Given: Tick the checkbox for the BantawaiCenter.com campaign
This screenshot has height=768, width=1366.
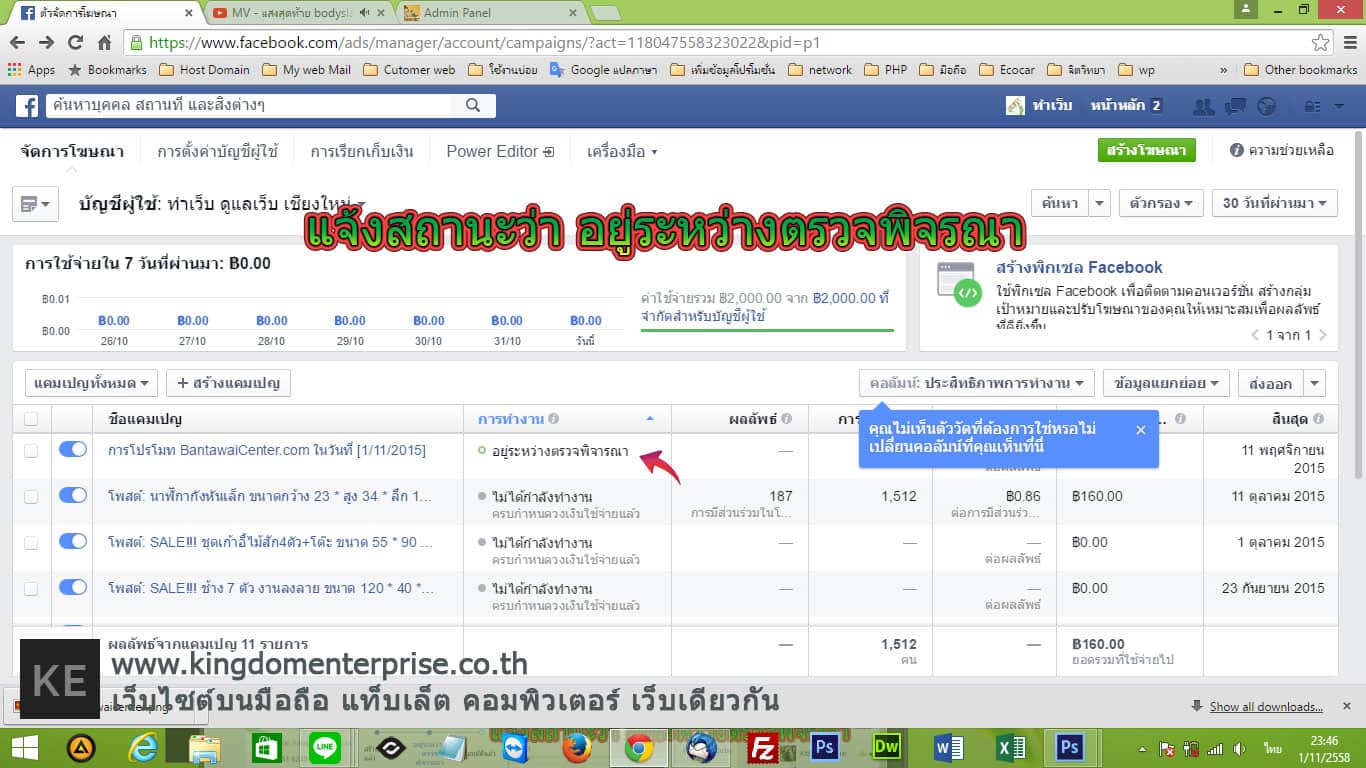Looking at the screenshot, I should pos(31,451).
